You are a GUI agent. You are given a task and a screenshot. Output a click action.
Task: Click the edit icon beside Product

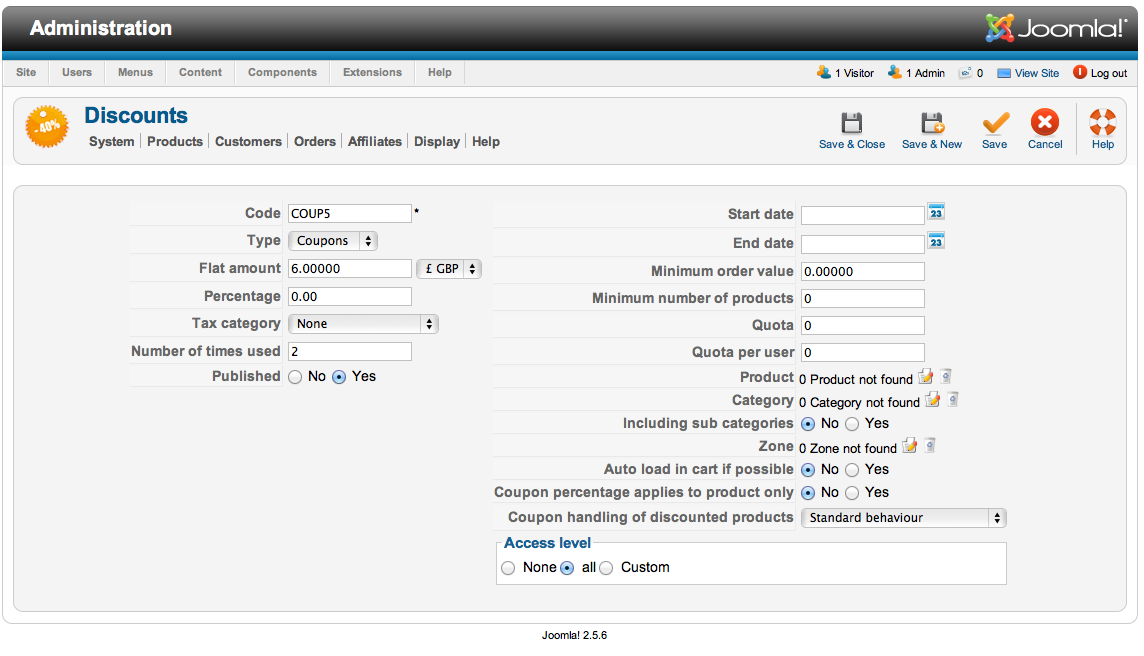point(926,377)
